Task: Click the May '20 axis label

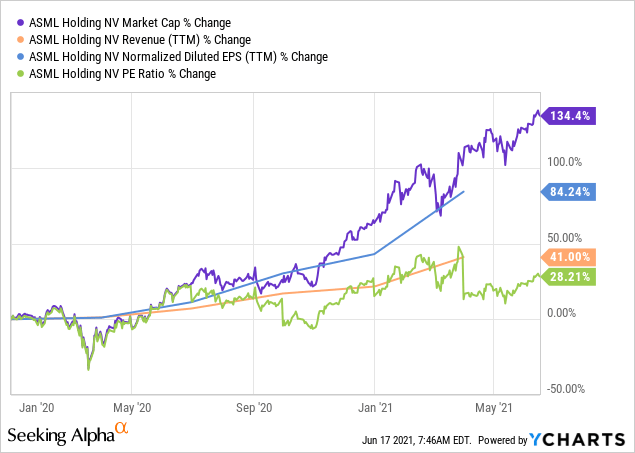Action: (x=132, y=408)
